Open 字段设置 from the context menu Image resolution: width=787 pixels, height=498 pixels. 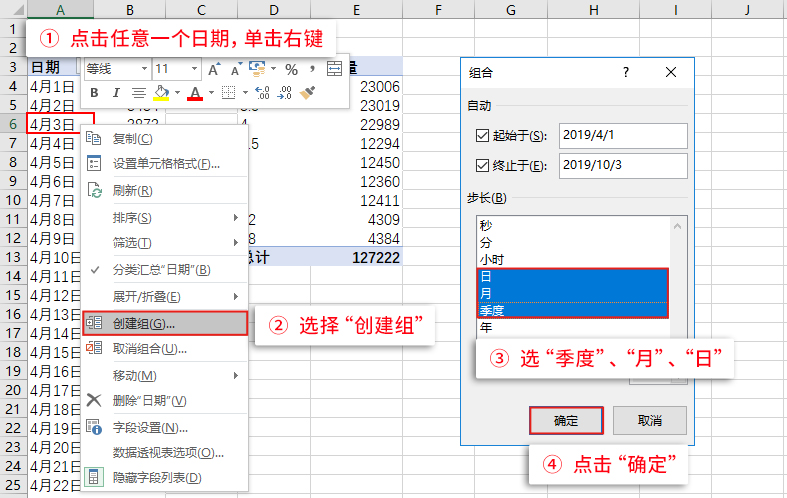coord(165,428)
